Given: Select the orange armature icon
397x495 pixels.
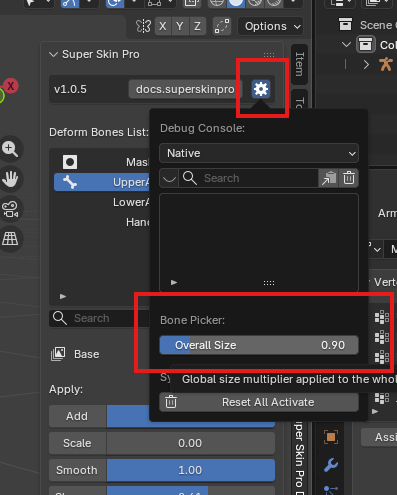Looking at the screenshot, I should click(386, 64).
